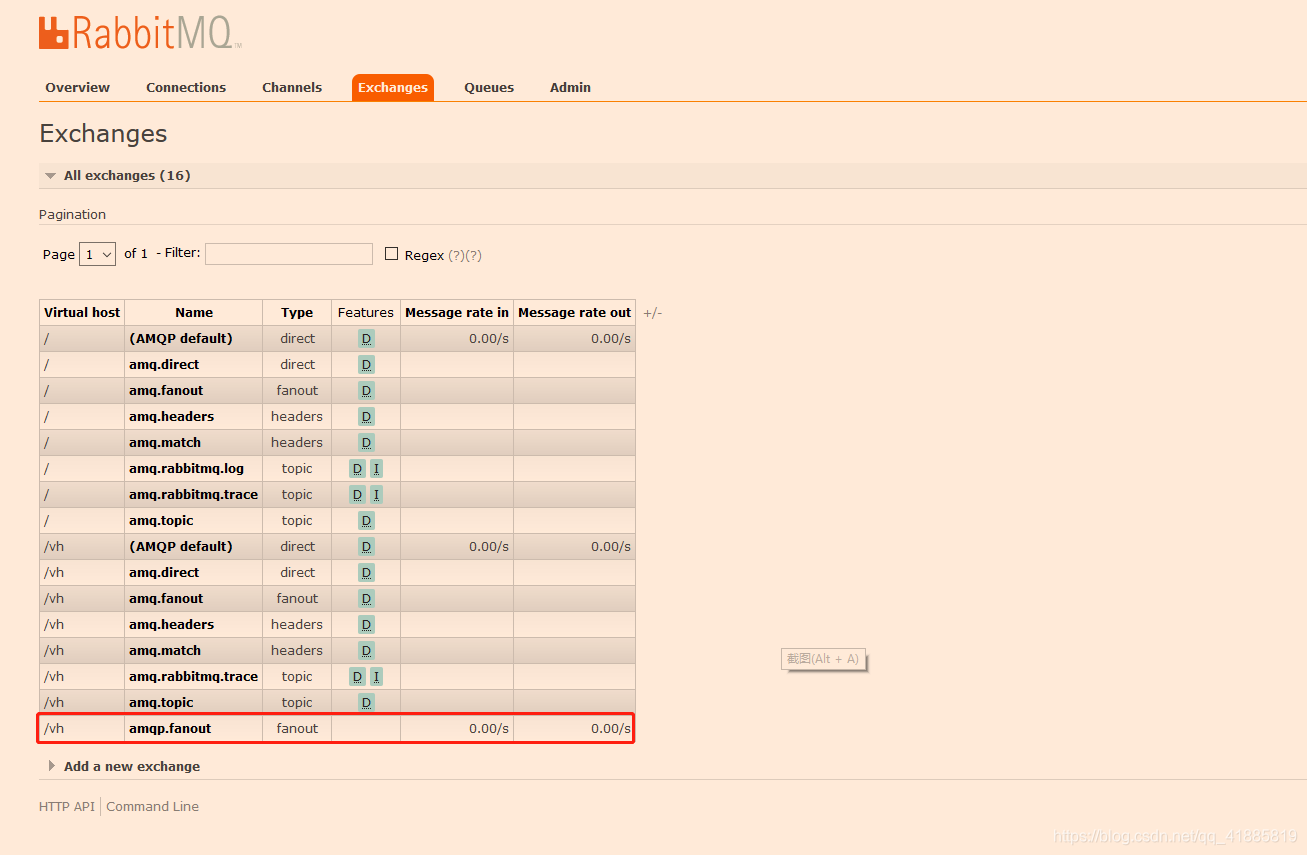Sort by Message rate in header
This screenshot has width=1307, height=855.
pos(457,313)
